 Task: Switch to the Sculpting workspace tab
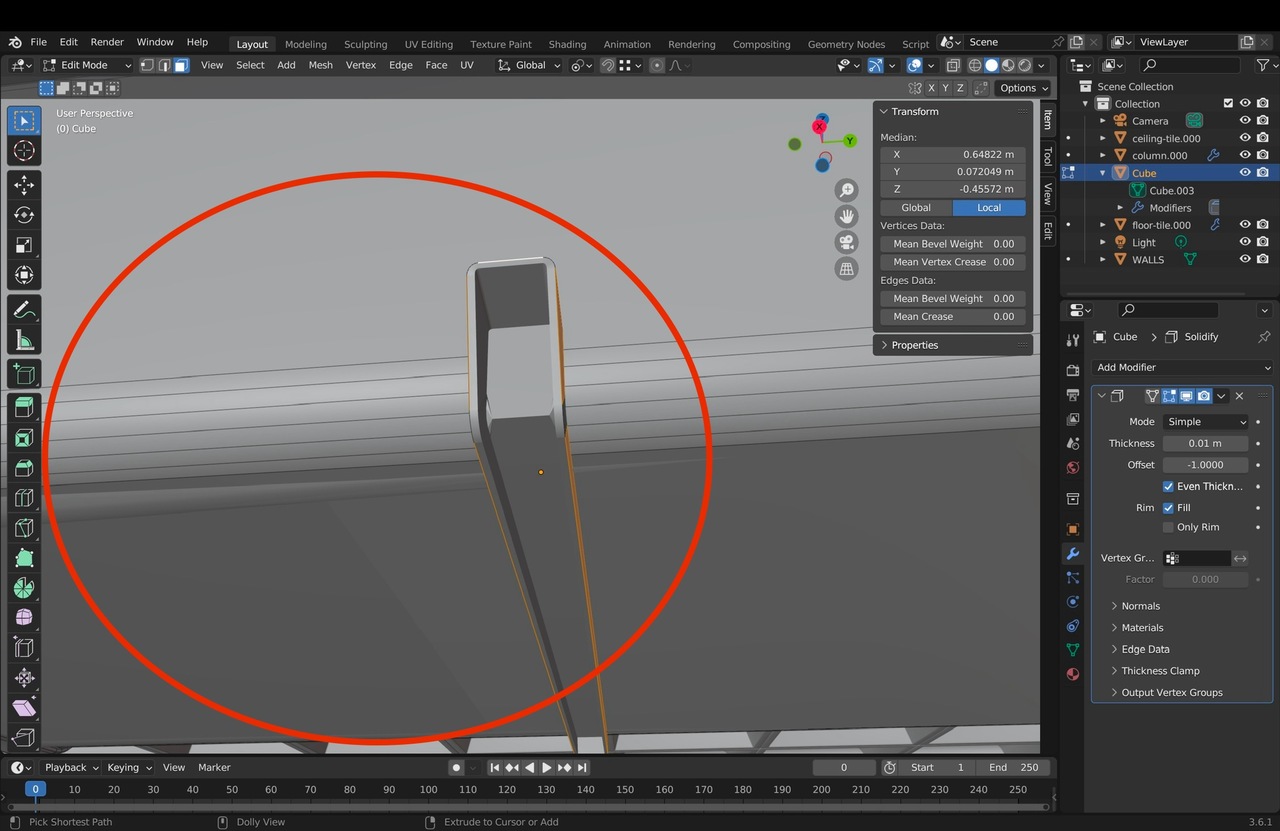point(365,44)
